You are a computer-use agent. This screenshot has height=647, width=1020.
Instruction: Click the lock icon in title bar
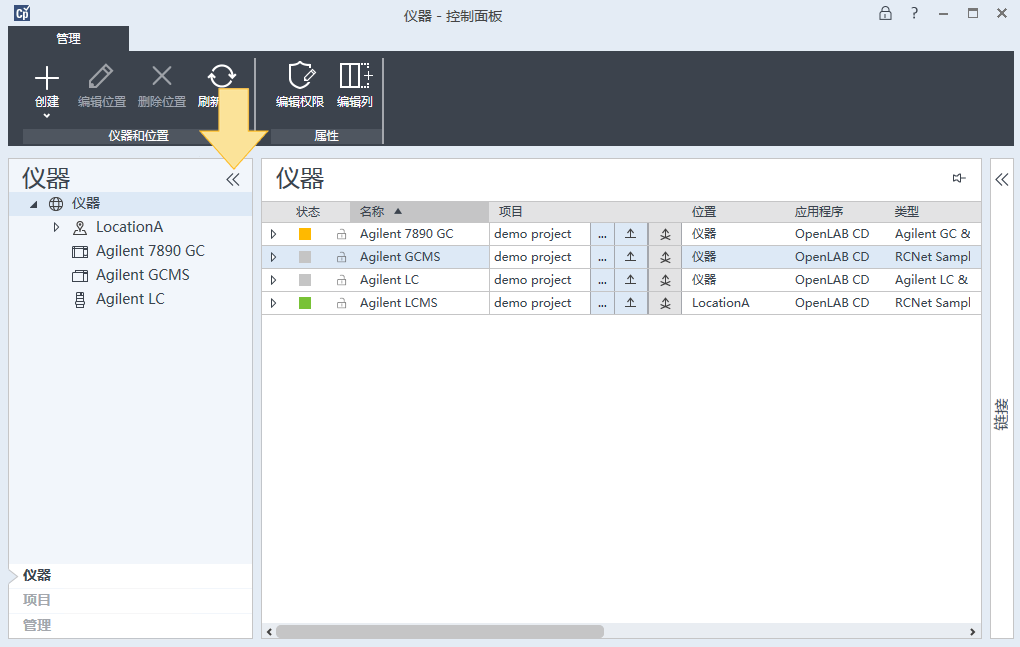coord(885,13)
